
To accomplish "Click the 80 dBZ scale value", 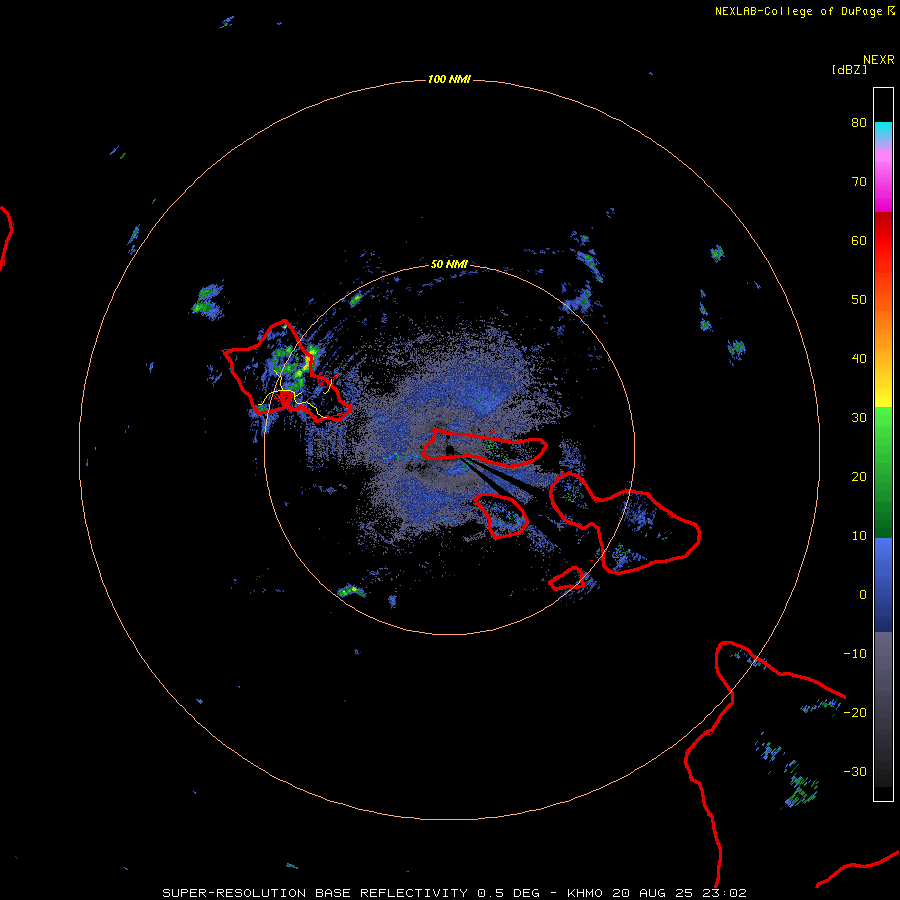I will (x=859, y=122).
